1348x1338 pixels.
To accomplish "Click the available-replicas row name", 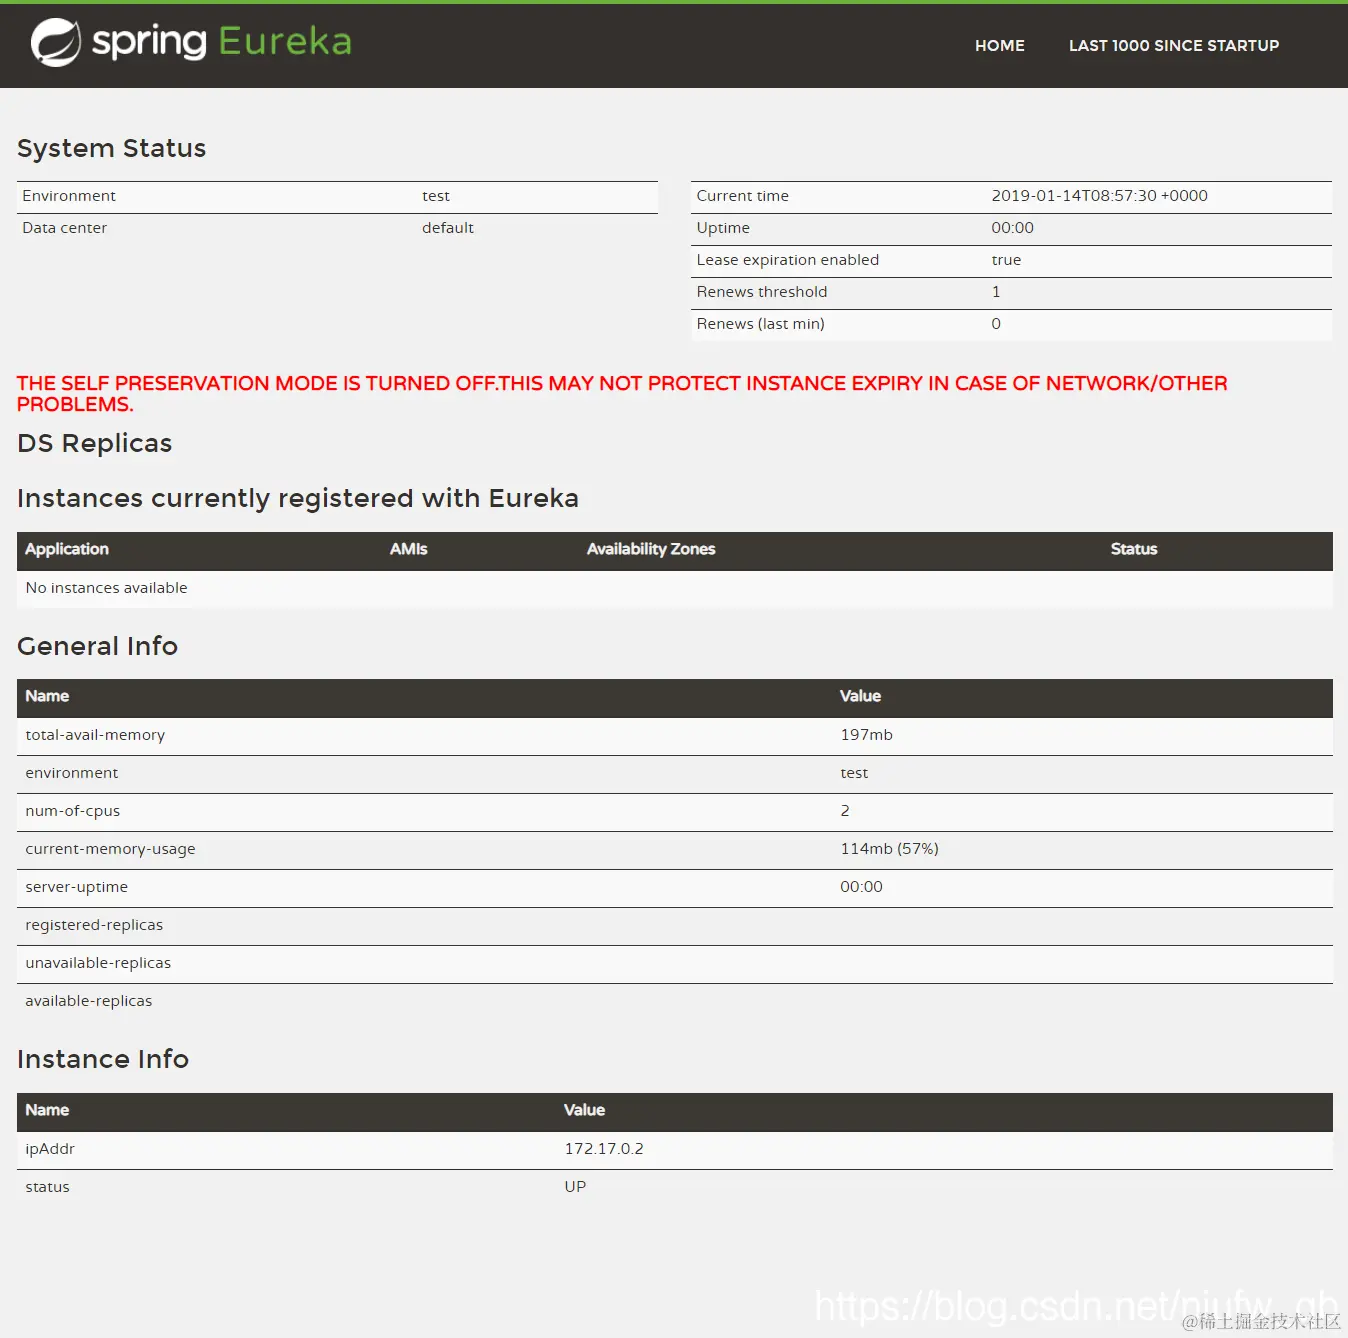I will (x=88, y=1001).
